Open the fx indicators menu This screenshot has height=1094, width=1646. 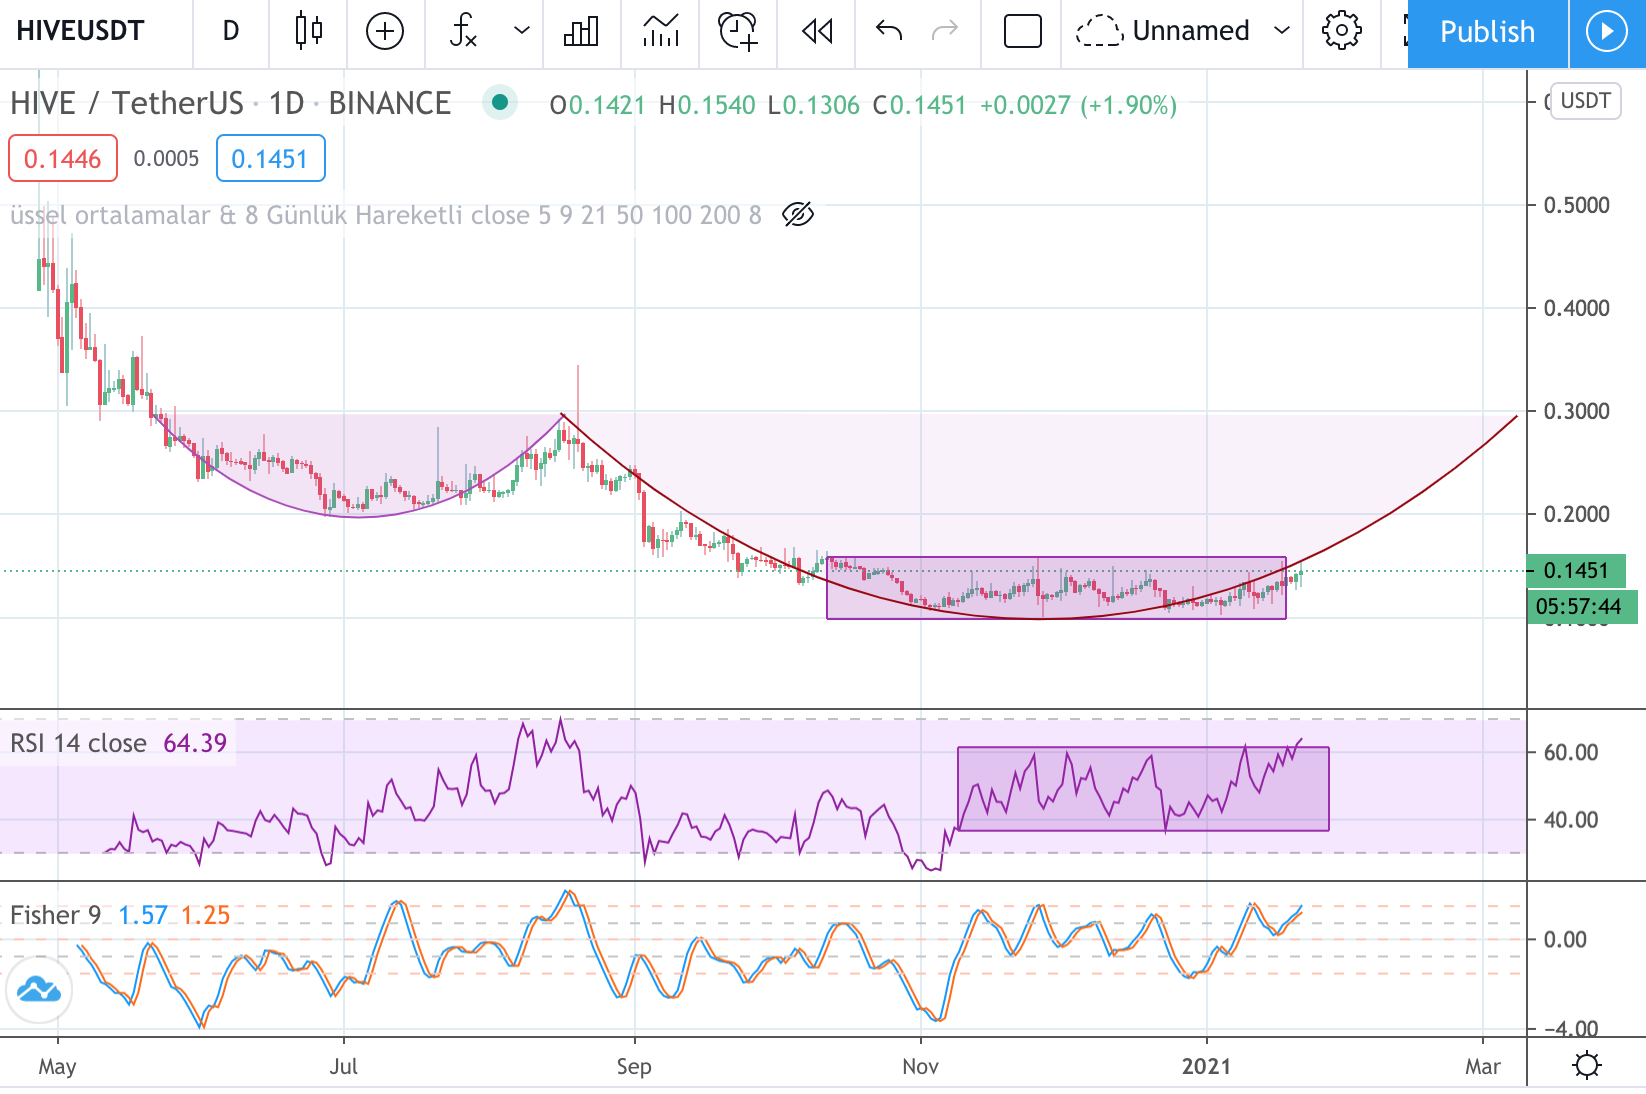pos(463,31)
